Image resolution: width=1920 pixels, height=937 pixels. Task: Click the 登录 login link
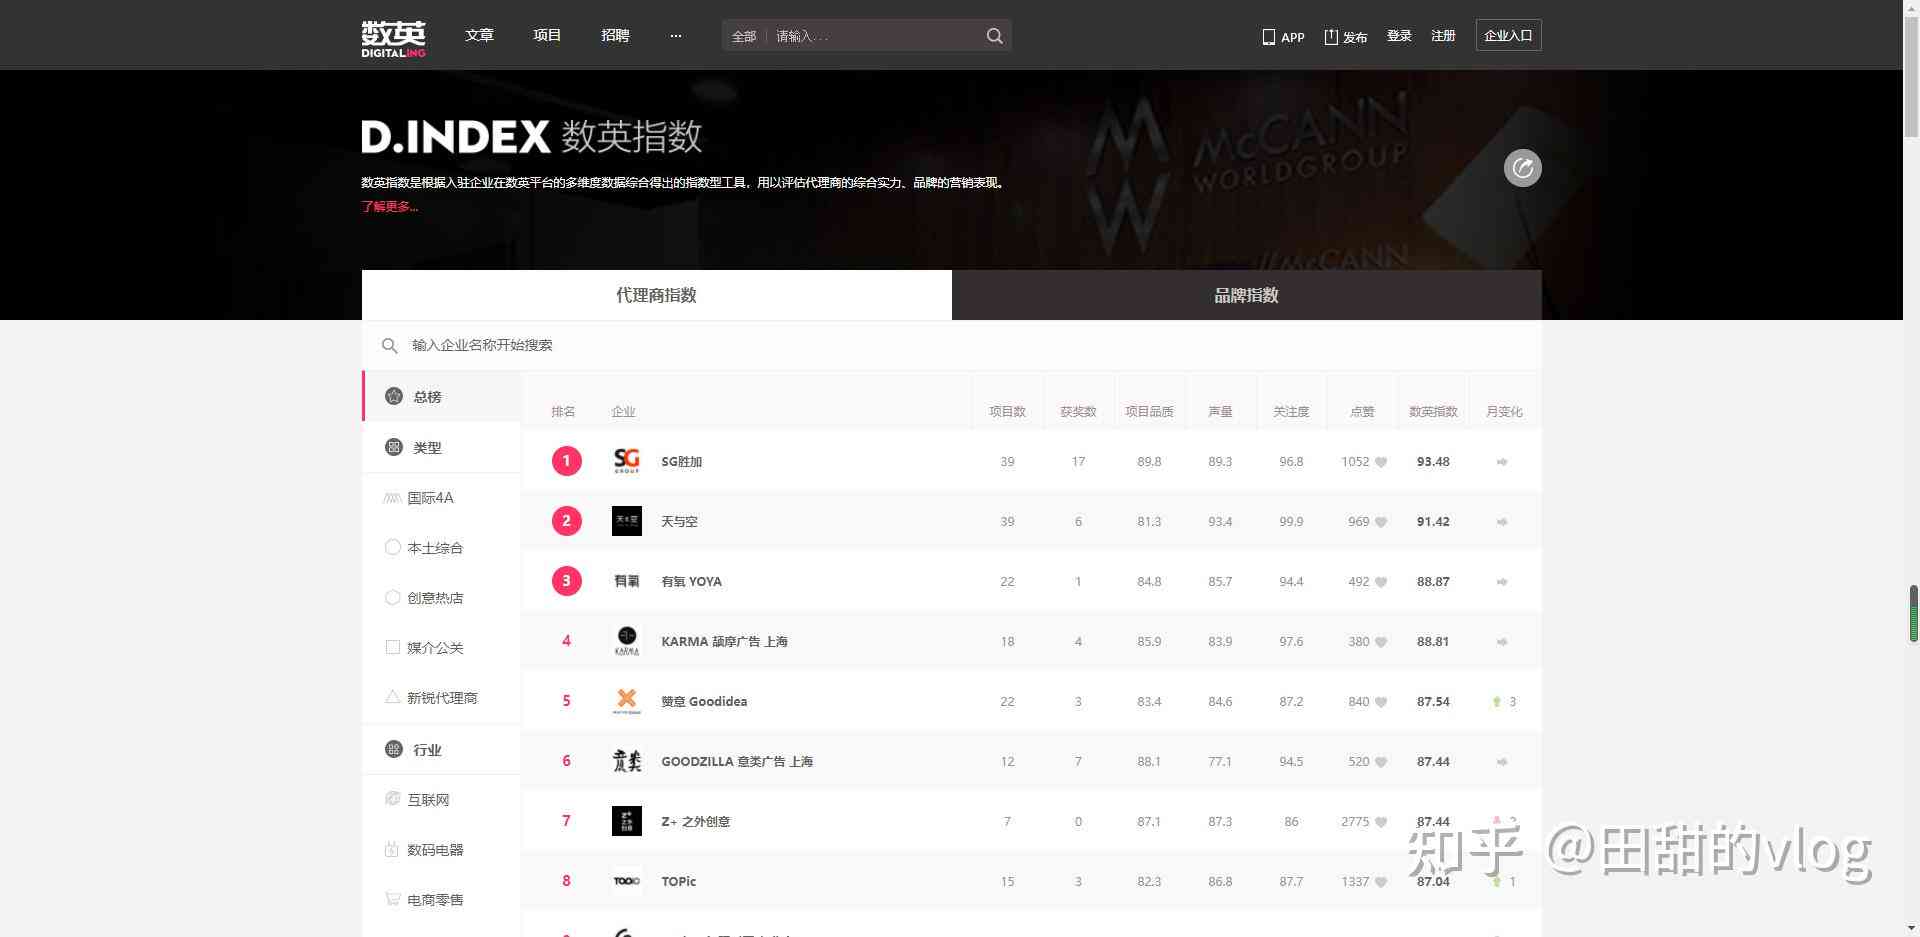point(1399,35)
